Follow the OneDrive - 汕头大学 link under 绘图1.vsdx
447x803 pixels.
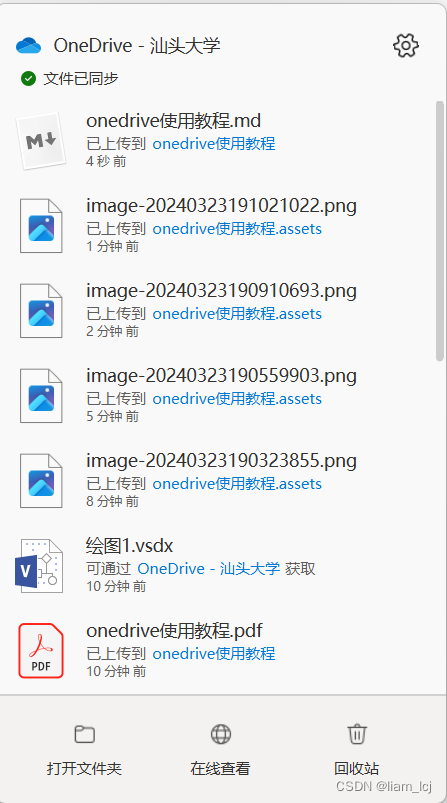coord(209,568)
